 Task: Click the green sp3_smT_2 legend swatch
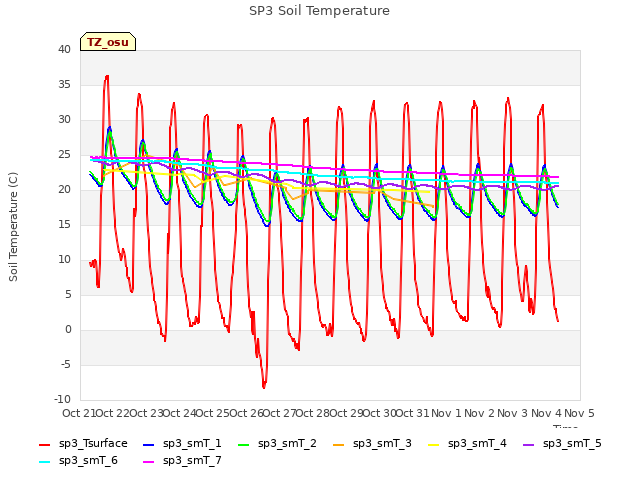point(243,444)
